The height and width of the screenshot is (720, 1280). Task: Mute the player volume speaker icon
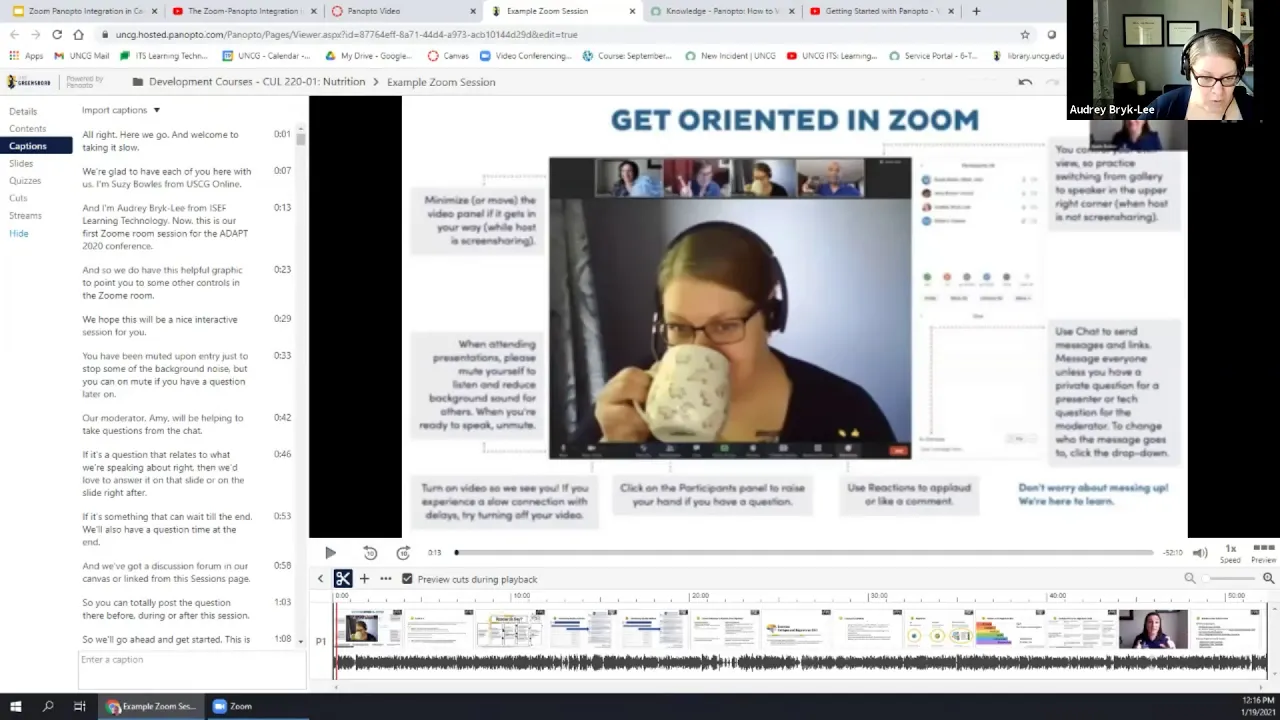click(x=1200, y=552)
